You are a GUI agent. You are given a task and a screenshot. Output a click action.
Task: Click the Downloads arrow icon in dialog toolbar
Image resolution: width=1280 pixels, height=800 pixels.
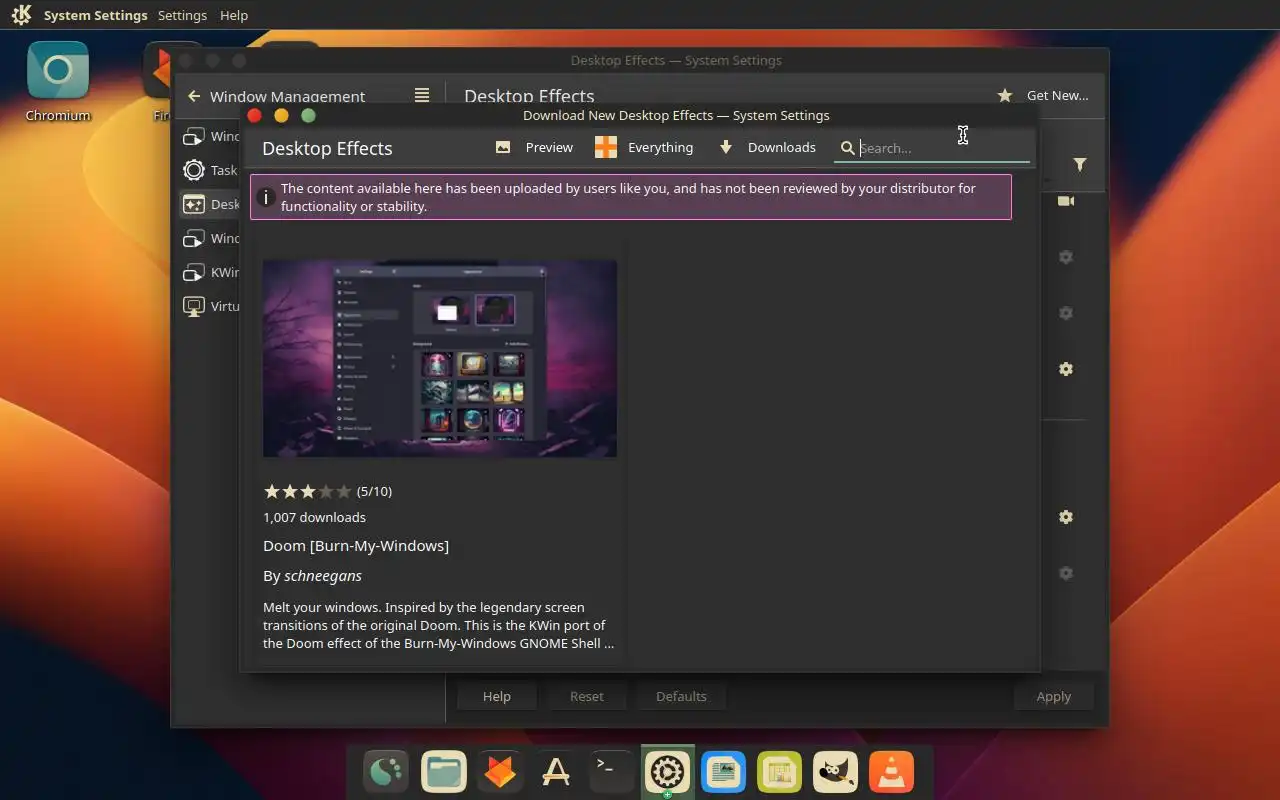726,147
